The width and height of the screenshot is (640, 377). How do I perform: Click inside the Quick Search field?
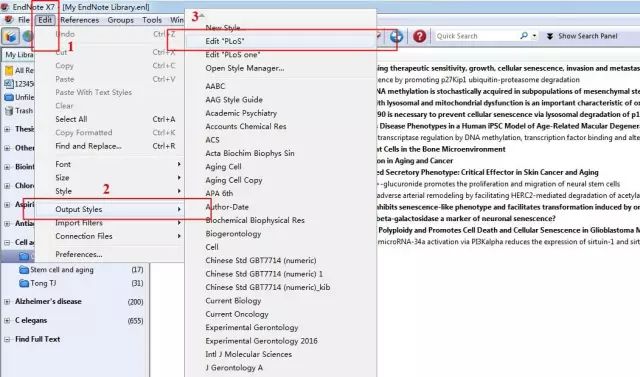click(476, 36)
